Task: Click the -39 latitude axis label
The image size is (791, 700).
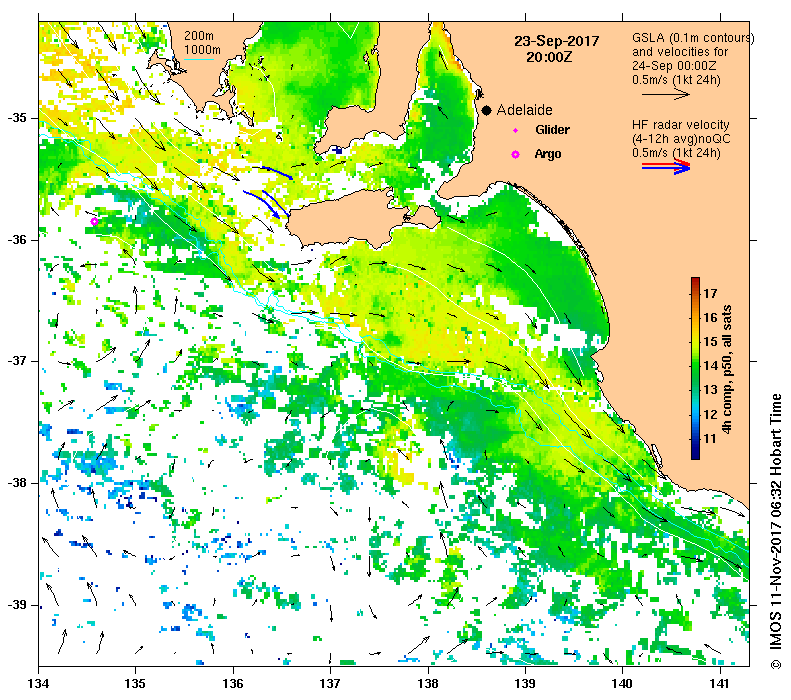Action: tap(17, 605)
